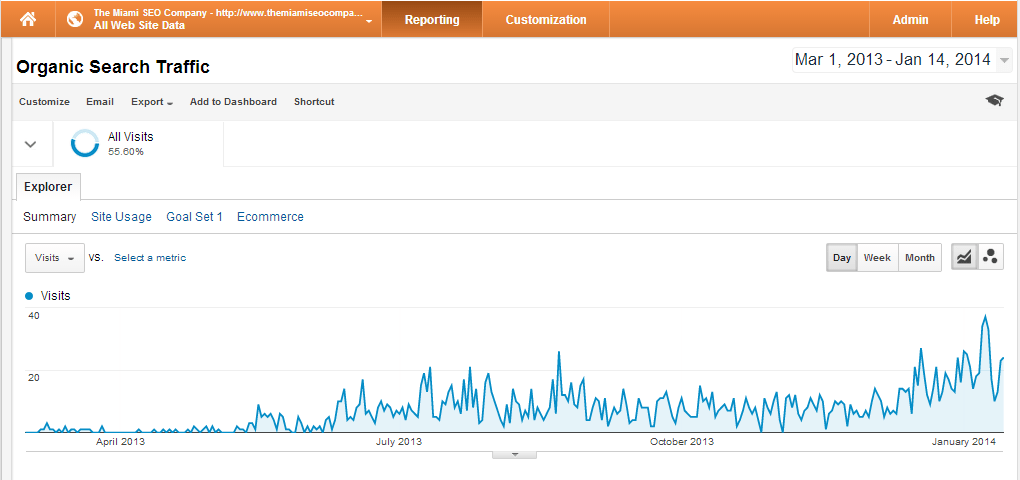This screenshot has height=480, width=1020.
Task: Click the blue Visits legend dot
Action: point(29,296)
